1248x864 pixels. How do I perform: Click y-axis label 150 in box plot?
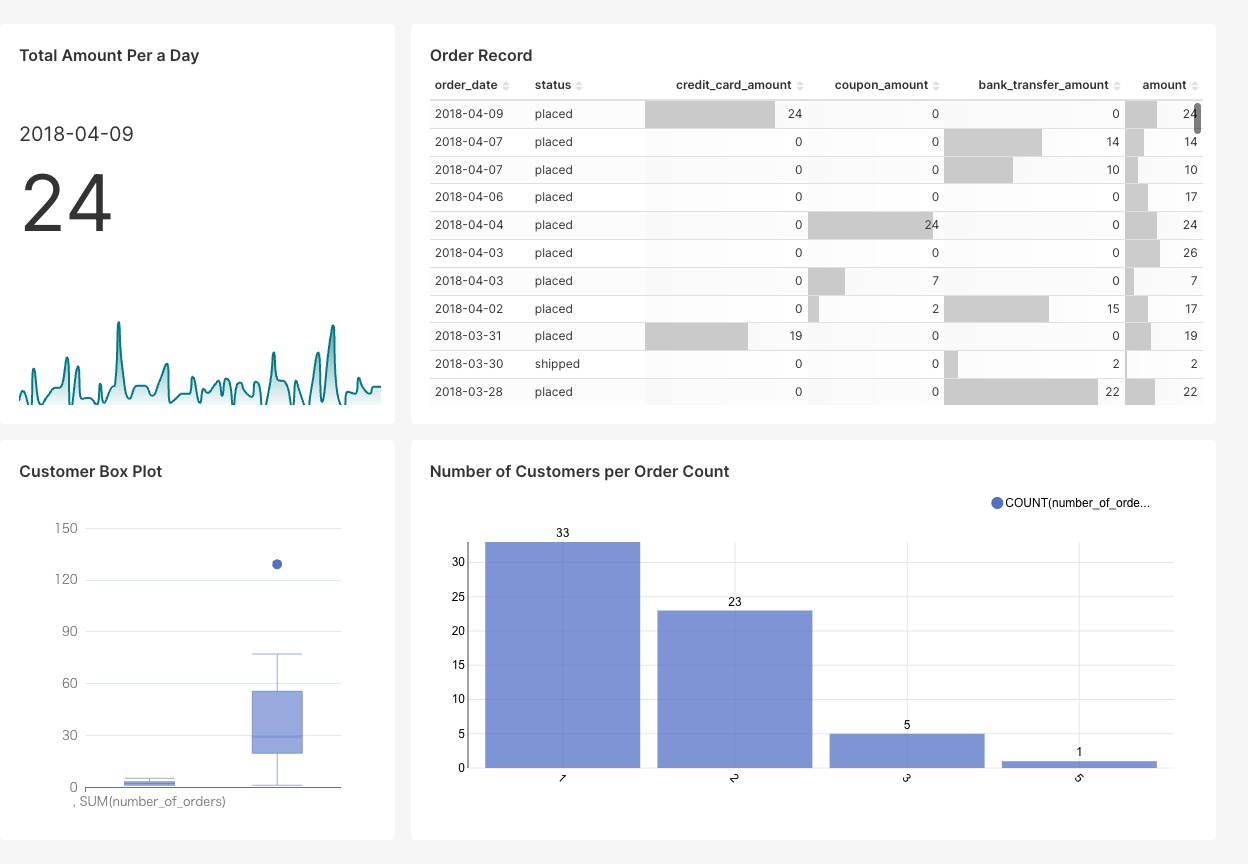(66, 528)
